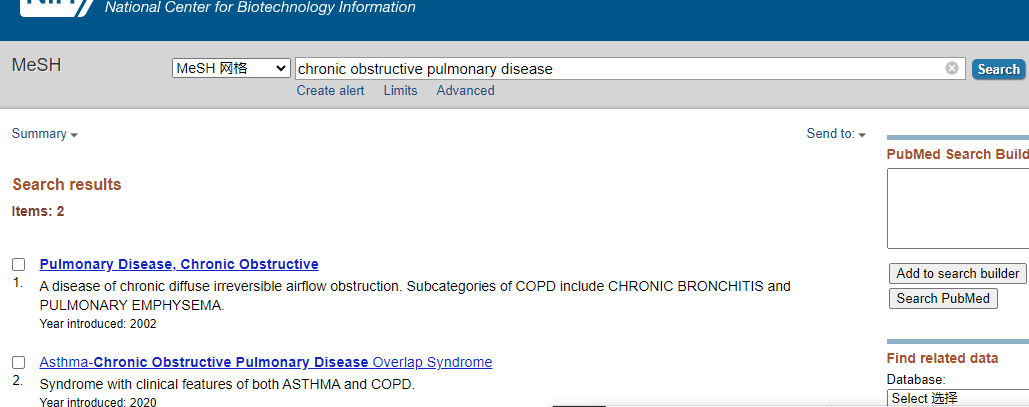Click inside the PubMed Search Builder text area
Image resolution: width=1029 pixels, height=407 pixels.
click(x=958, y=209)
